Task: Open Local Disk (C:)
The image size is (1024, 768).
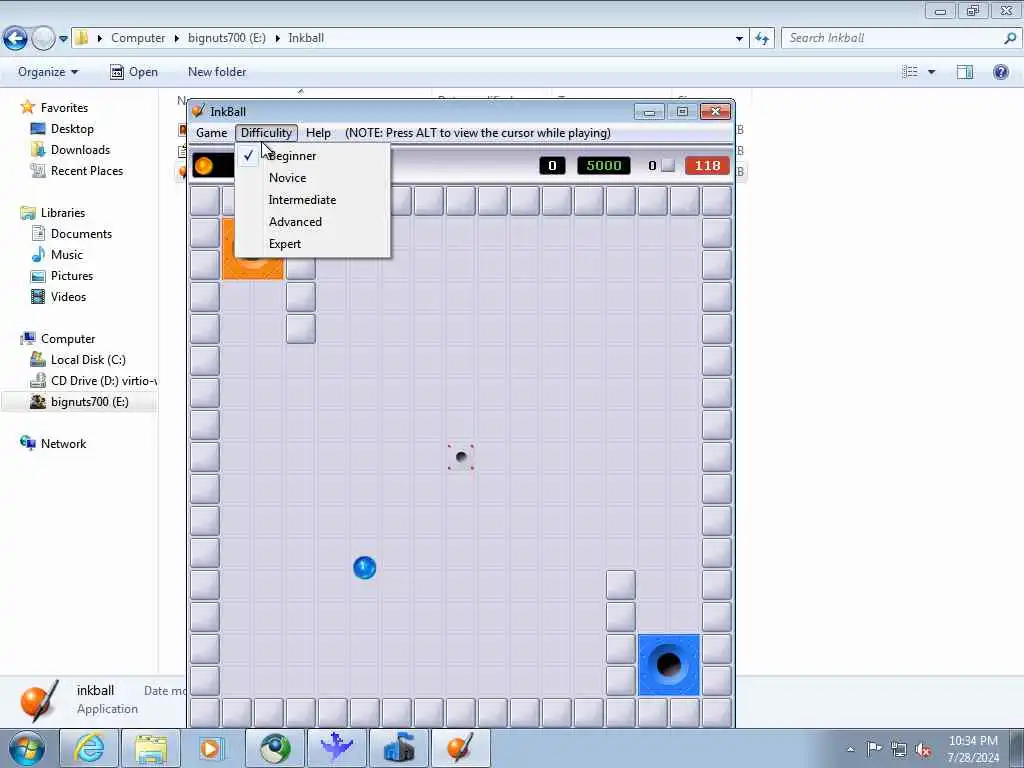Action: pos(88,360)
